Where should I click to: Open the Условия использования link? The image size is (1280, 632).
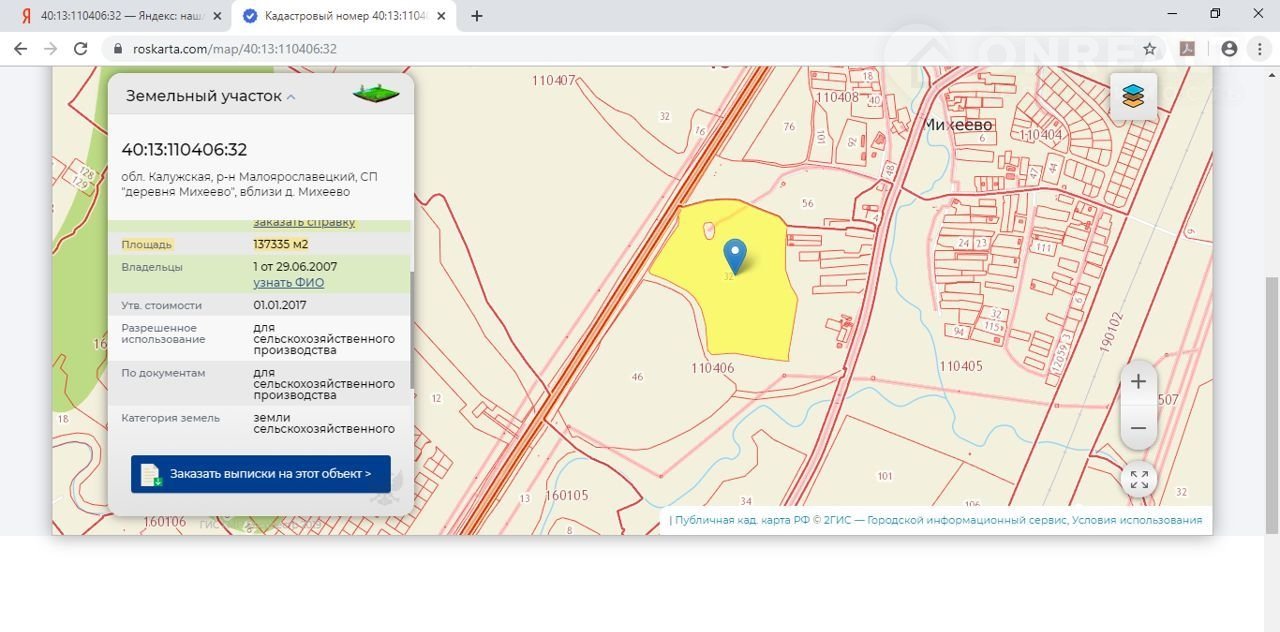click(1137, 520)
